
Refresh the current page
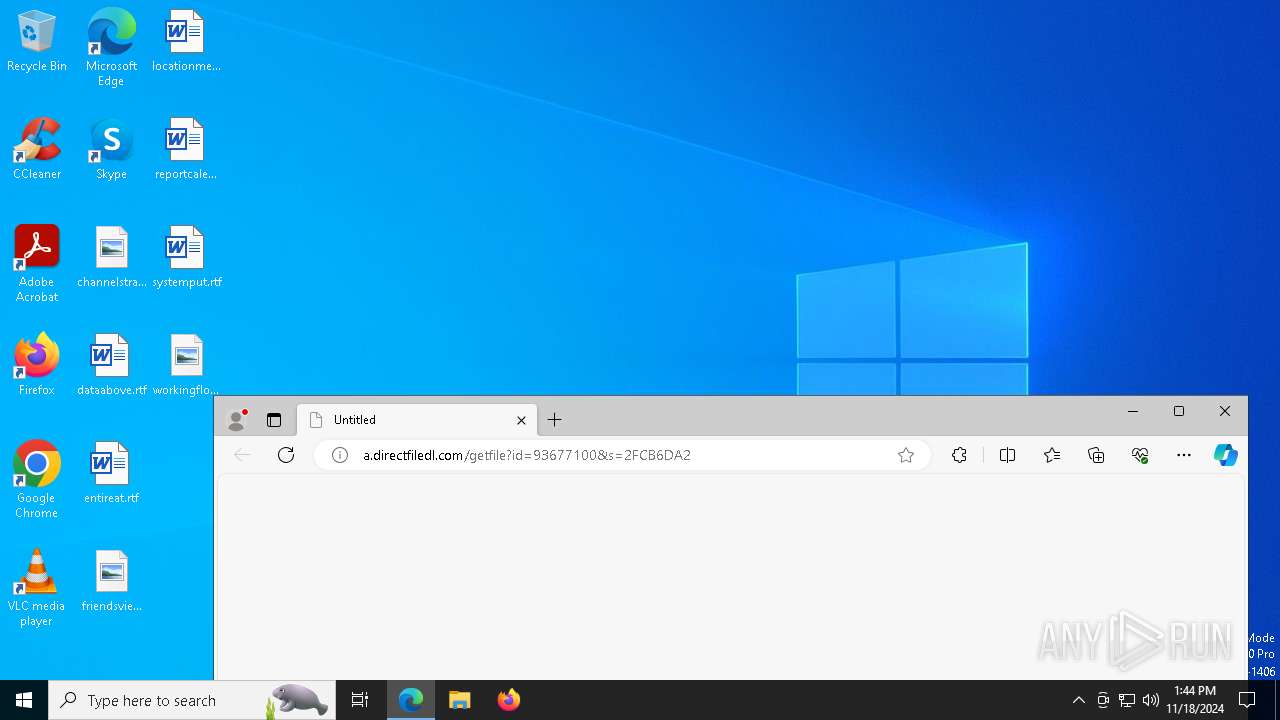tap(286, 455)
